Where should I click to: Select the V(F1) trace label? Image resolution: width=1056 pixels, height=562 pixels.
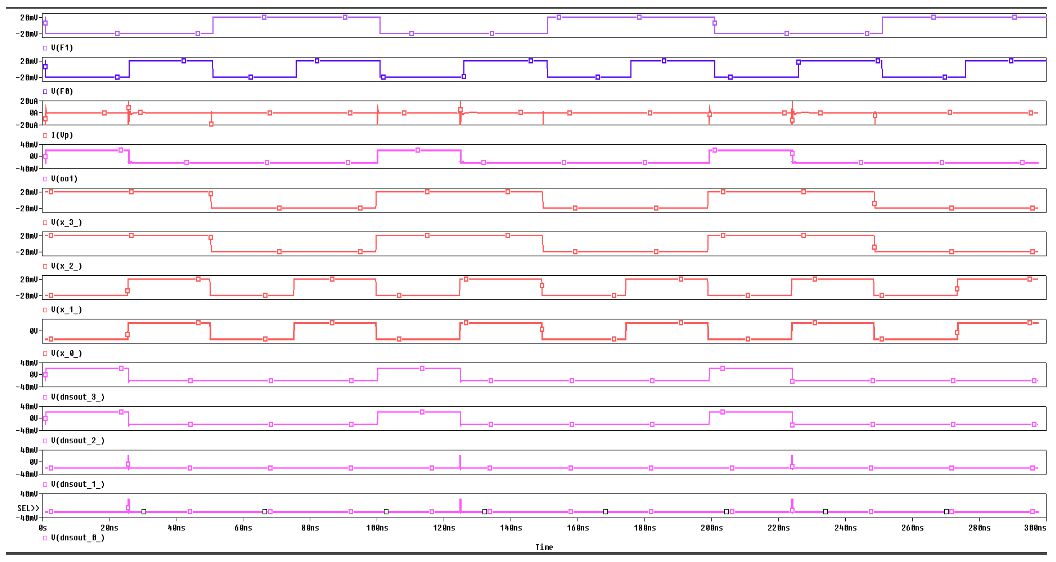pyautogui.click(x=62, y=48)
